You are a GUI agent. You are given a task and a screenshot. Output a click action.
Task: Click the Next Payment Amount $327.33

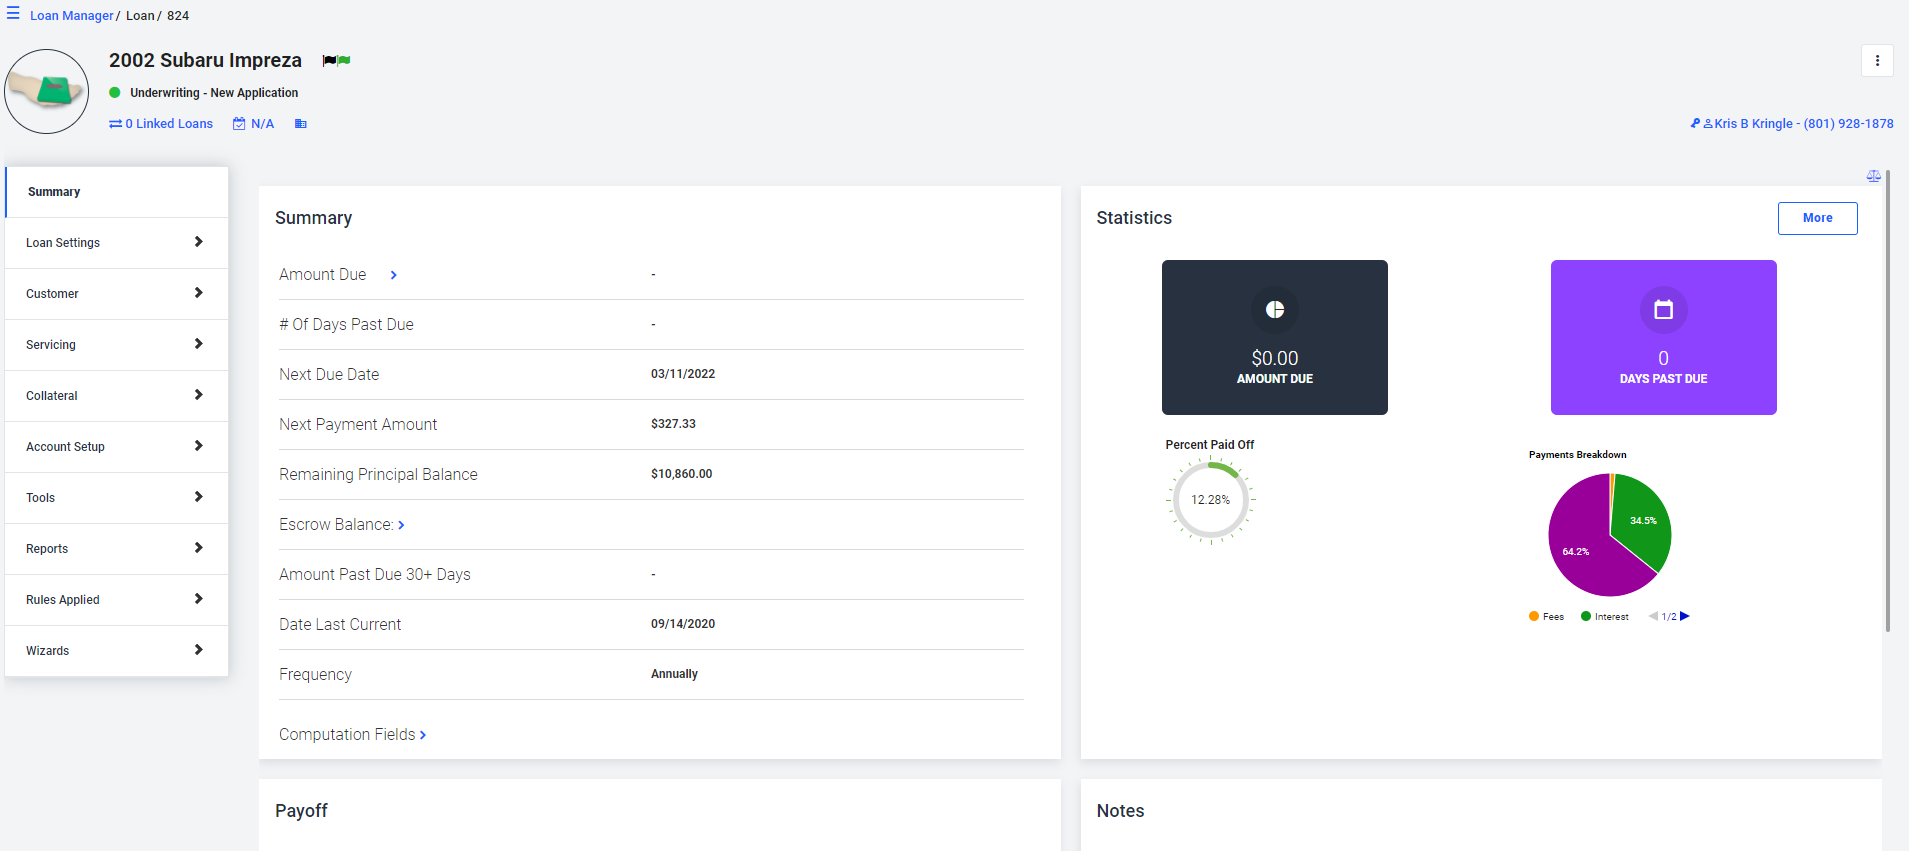pyautogui.click(x=673, y=424)
